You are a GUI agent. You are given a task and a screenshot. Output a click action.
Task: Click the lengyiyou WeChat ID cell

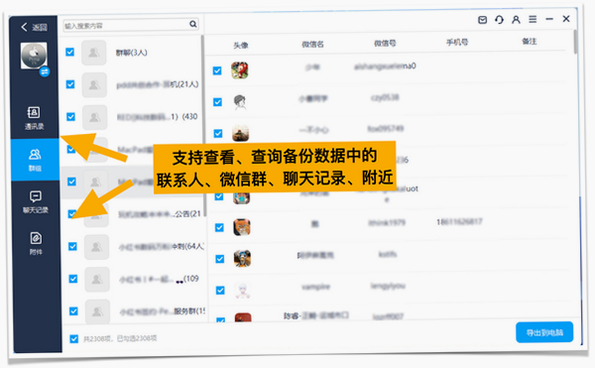click(x=388, y=285)
